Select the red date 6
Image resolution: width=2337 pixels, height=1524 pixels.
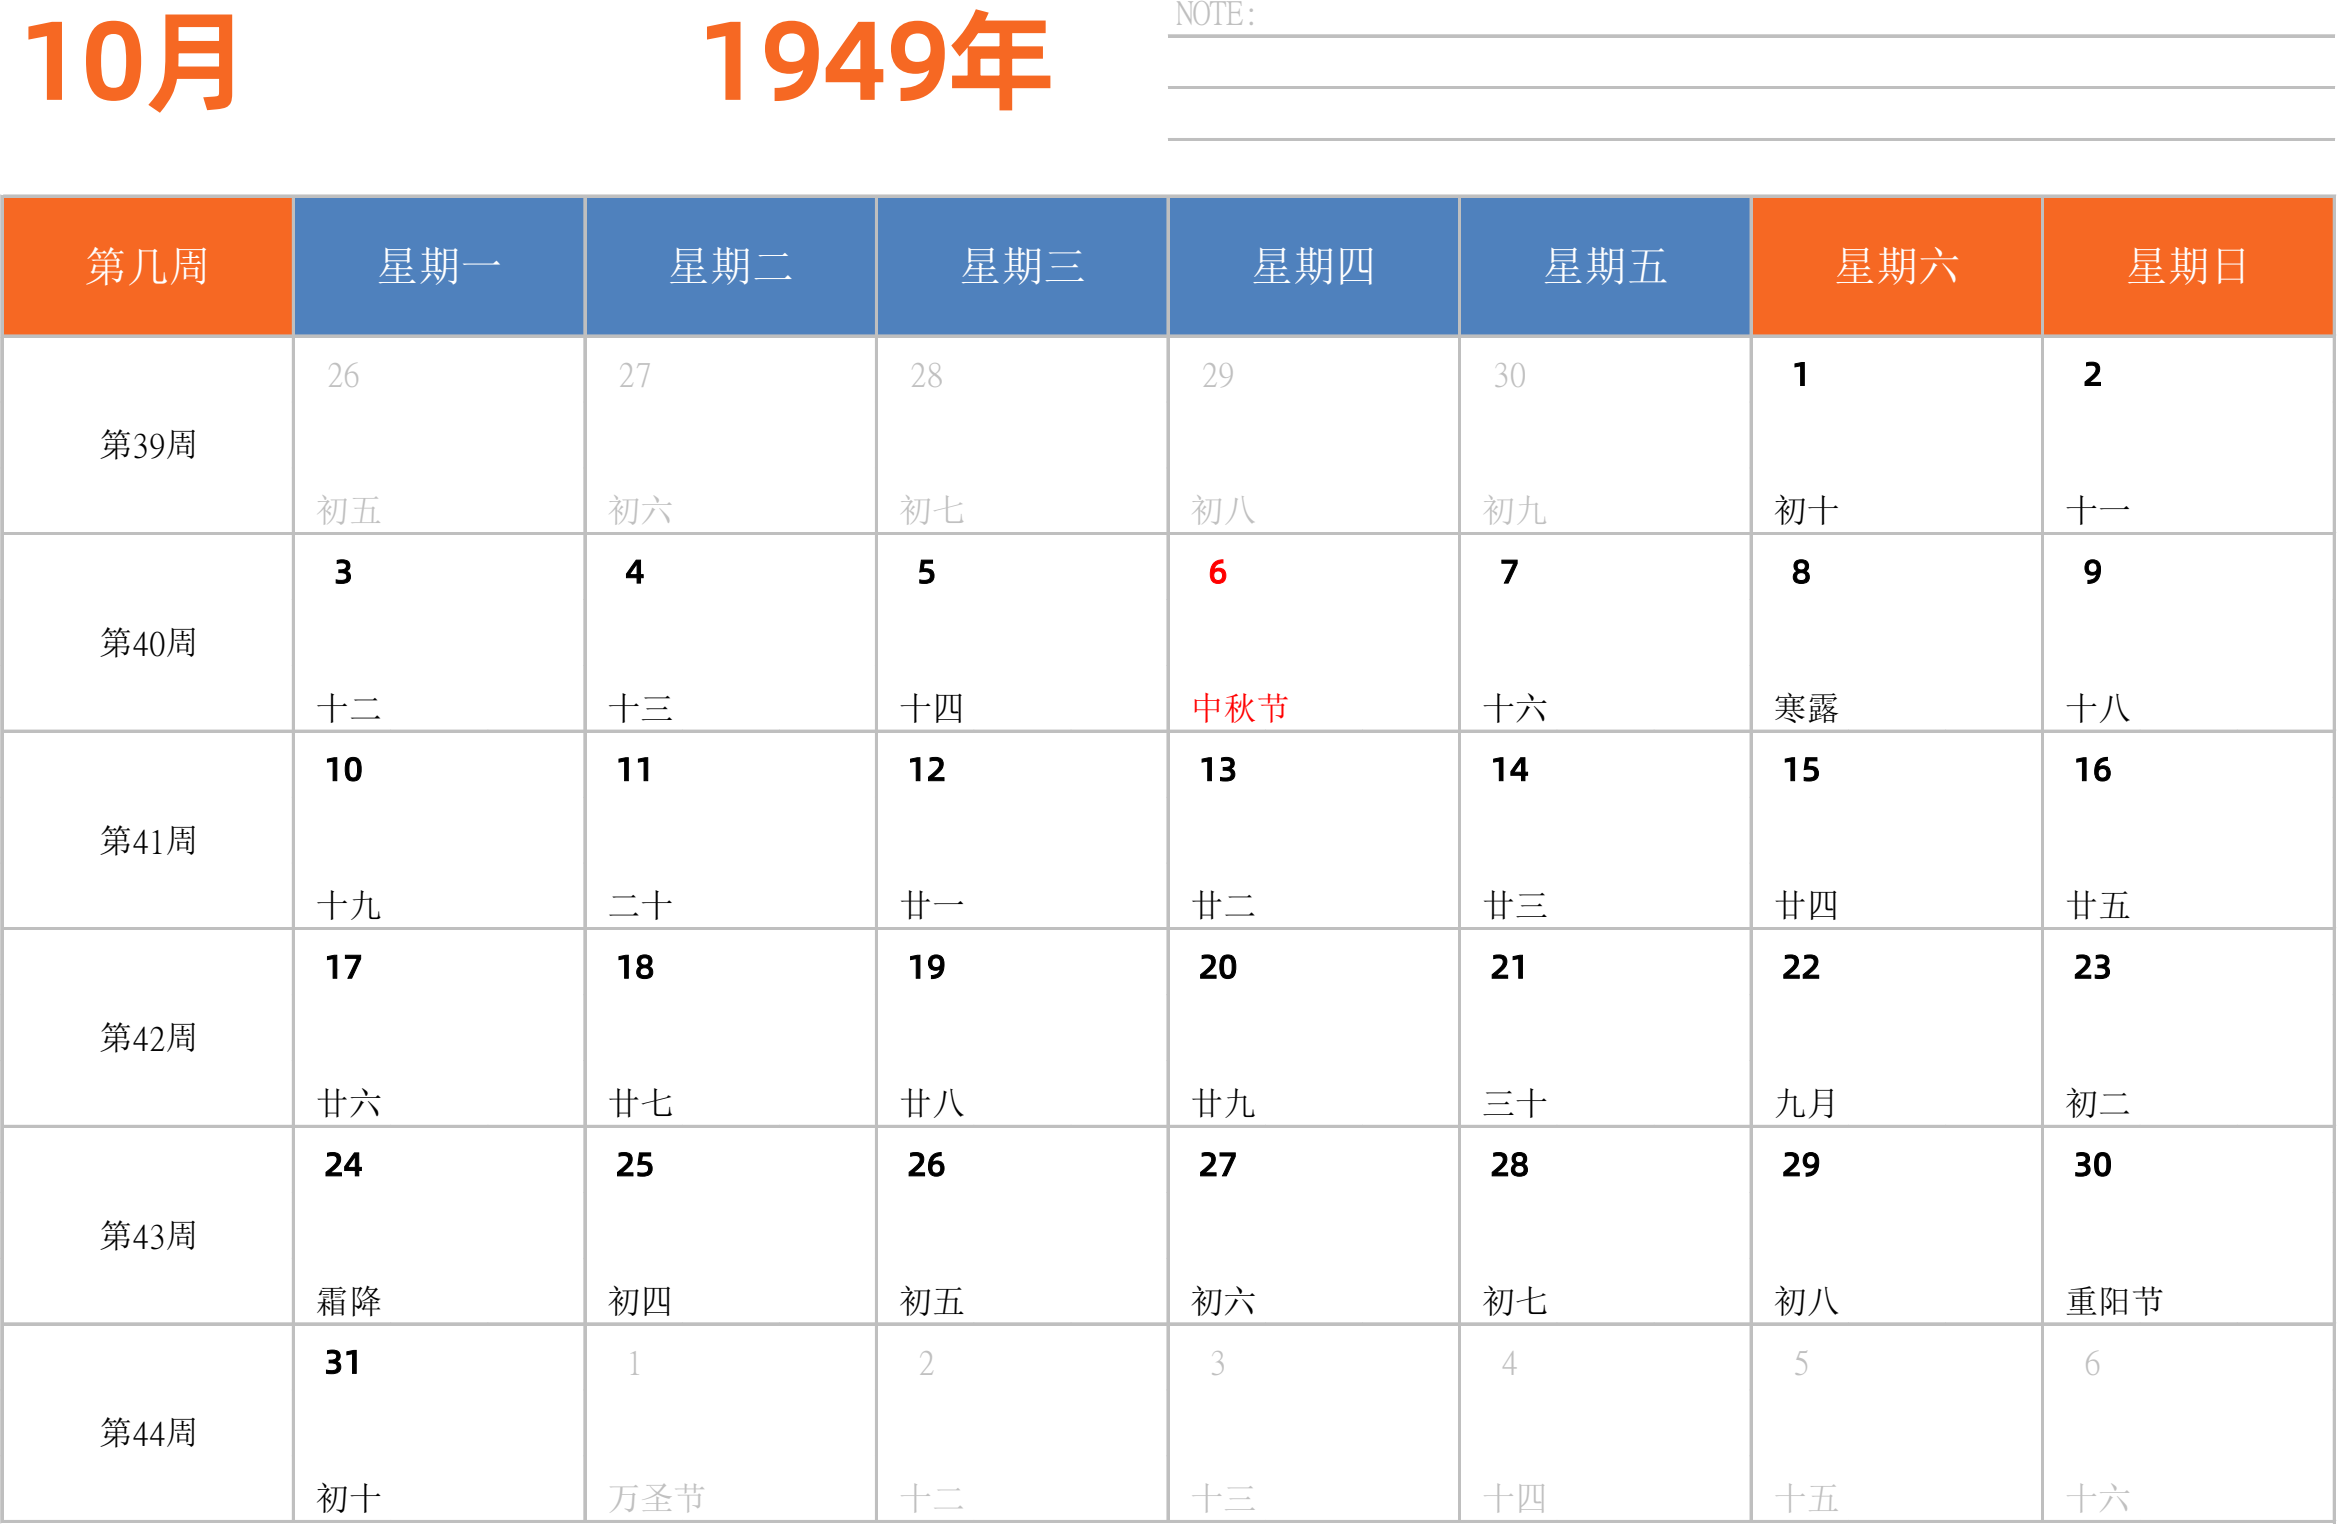point(1217,573)
